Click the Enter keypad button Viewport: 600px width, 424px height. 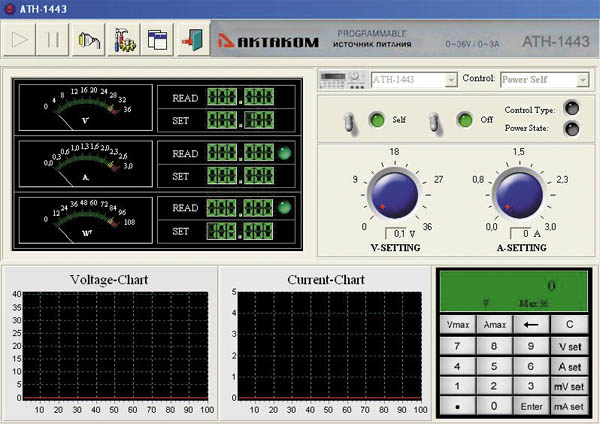tap(531, 406)
